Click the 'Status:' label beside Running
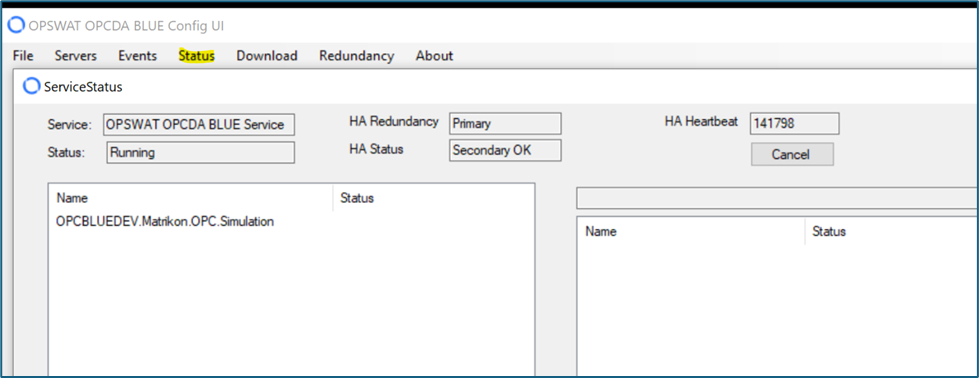Image resolution: width=979 pixels, height=378 pixels. coord(66,153)
